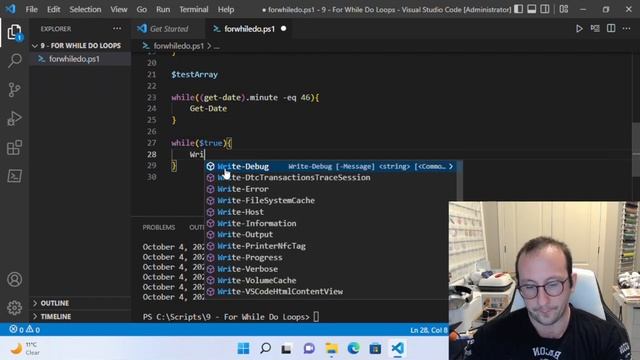The height and width of the screenshot is (360, 640).
Task: Open the Chat icon on the taskbar
Action: pyautogui.click(x=309, y=348)
